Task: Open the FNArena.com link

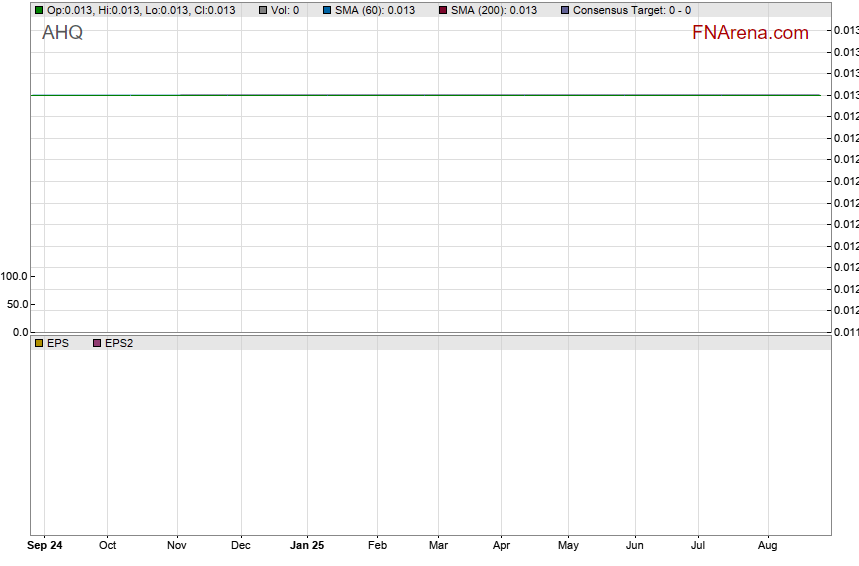Action: tap(750, 33)
